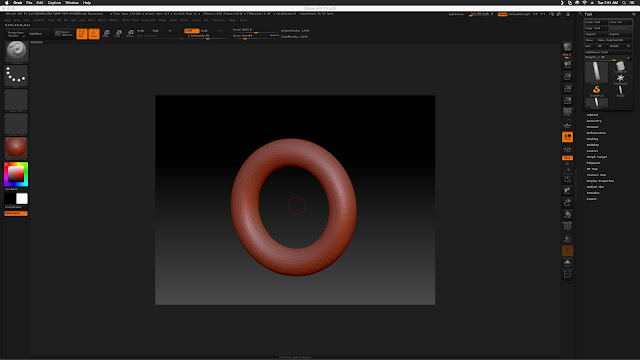The height and width of the screenshot is (360, 640).
Task: Adjust the Focal Shift slider
Action: (x=256, y=30)
